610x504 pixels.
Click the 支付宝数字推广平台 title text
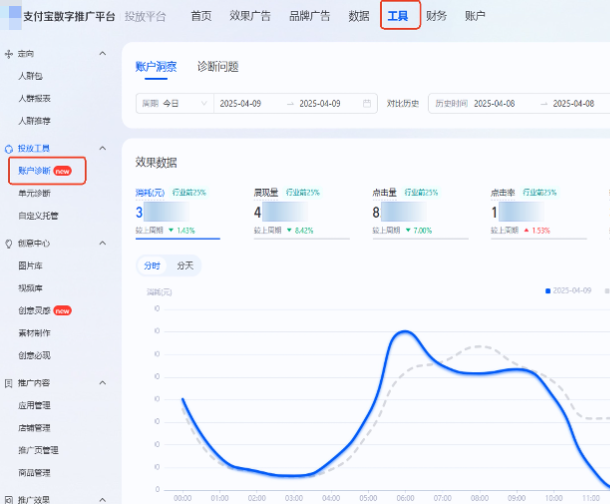click(x=69, y=17)
